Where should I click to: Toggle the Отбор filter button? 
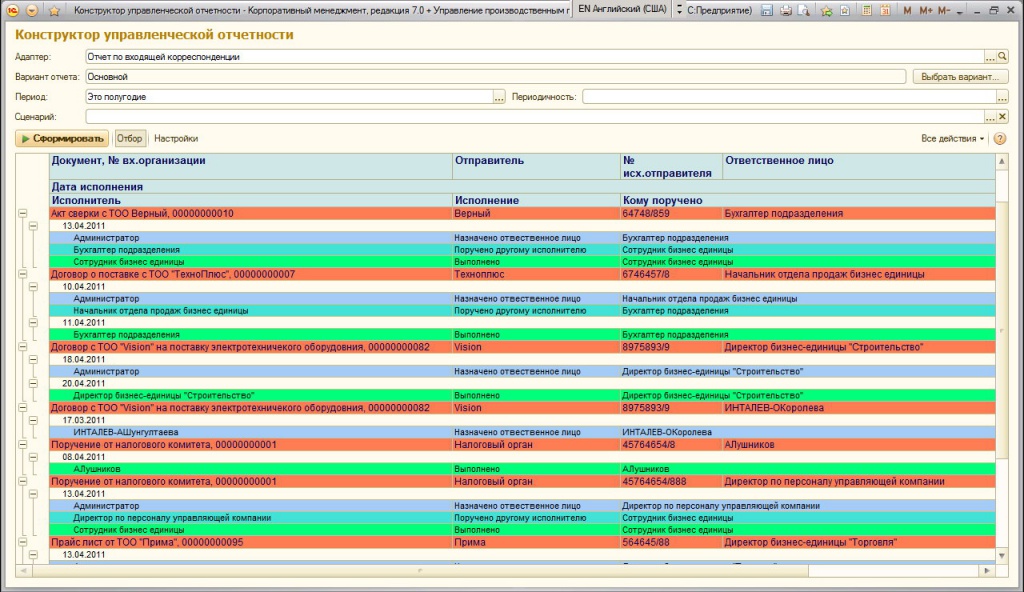coord(129,139)
